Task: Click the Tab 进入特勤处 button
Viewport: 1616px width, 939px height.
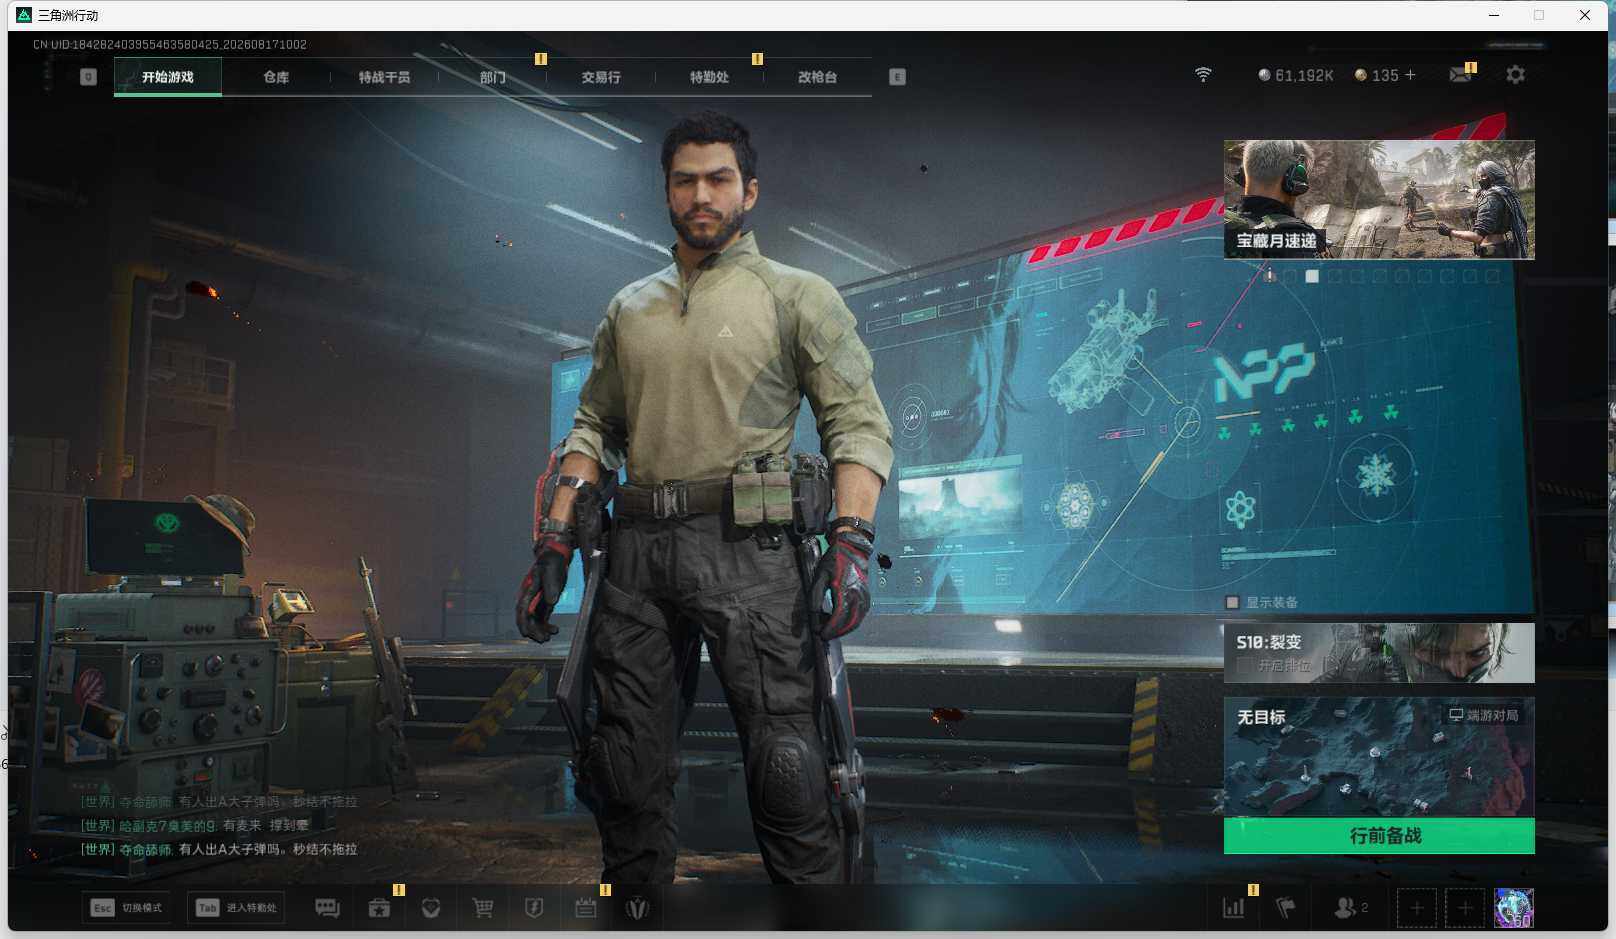Action: coord(238,908)
